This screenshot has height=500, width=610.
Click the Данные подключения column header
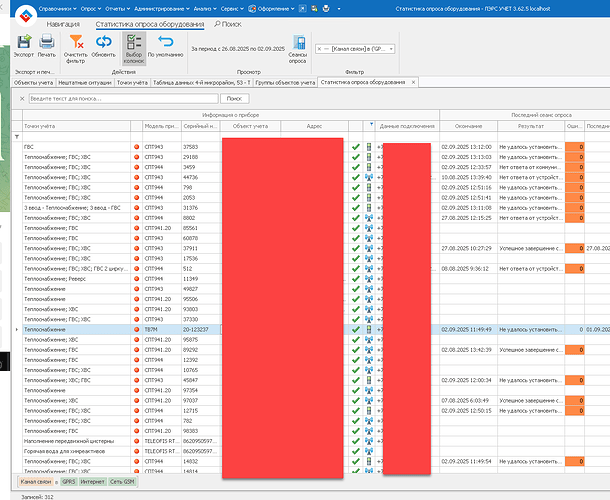click(407, 126)
